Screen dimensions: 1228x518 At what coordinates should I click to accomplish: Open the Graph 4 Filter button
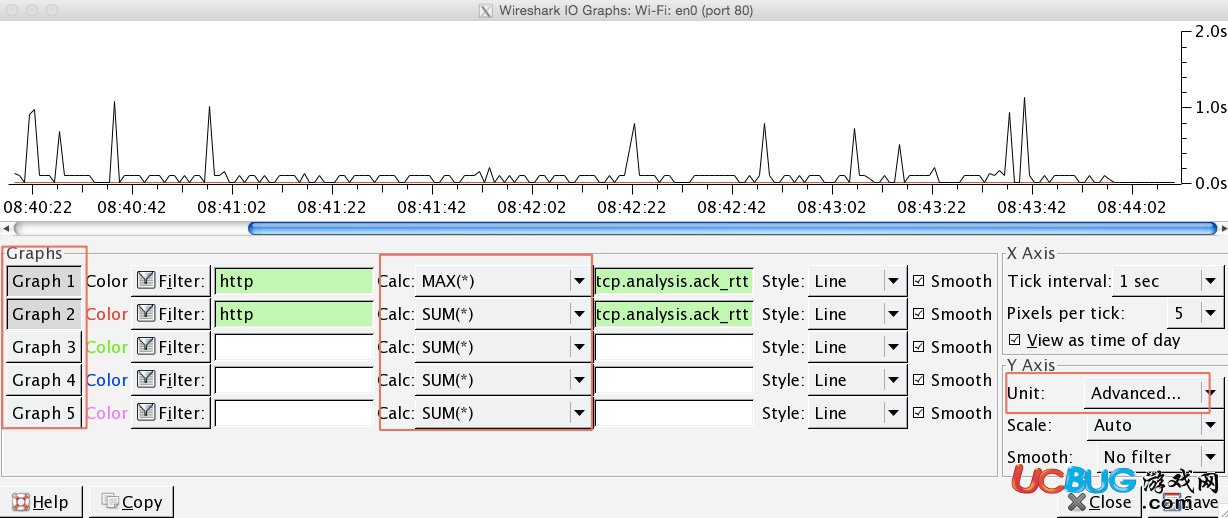tap(171, 380)
